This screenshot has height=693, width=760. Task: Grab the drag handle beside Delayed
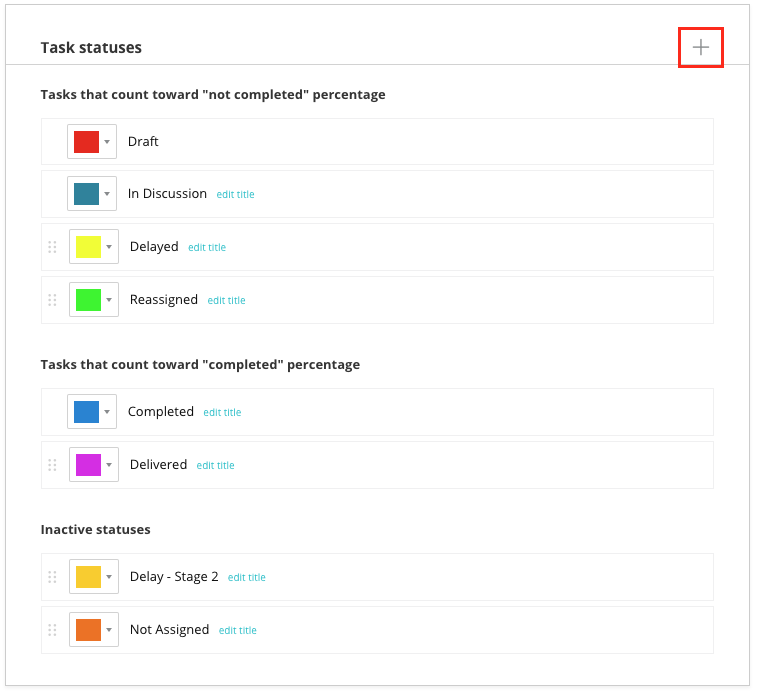pos(52,247)
